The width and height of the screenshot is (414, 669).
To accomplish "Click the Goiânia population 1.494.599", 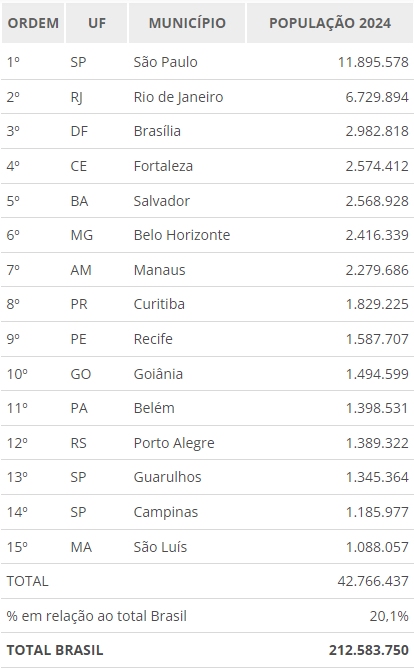I will pos(377,374).
